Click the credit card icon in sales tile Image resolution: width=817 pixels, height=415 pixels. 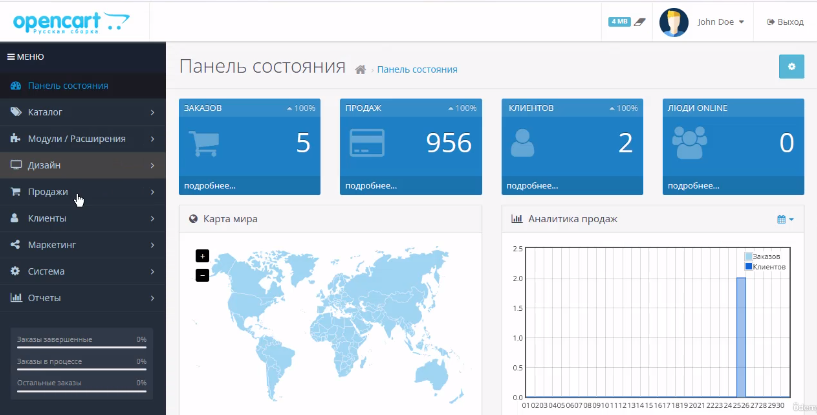(367, 145)
